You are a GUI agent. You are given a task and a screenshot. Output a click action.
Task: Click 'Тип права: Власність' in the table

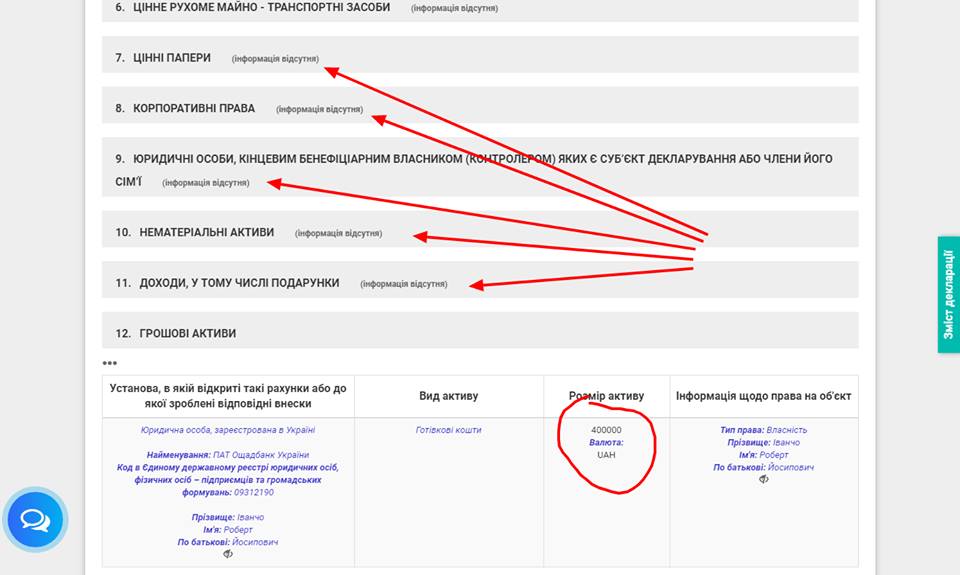click(763, 430)
